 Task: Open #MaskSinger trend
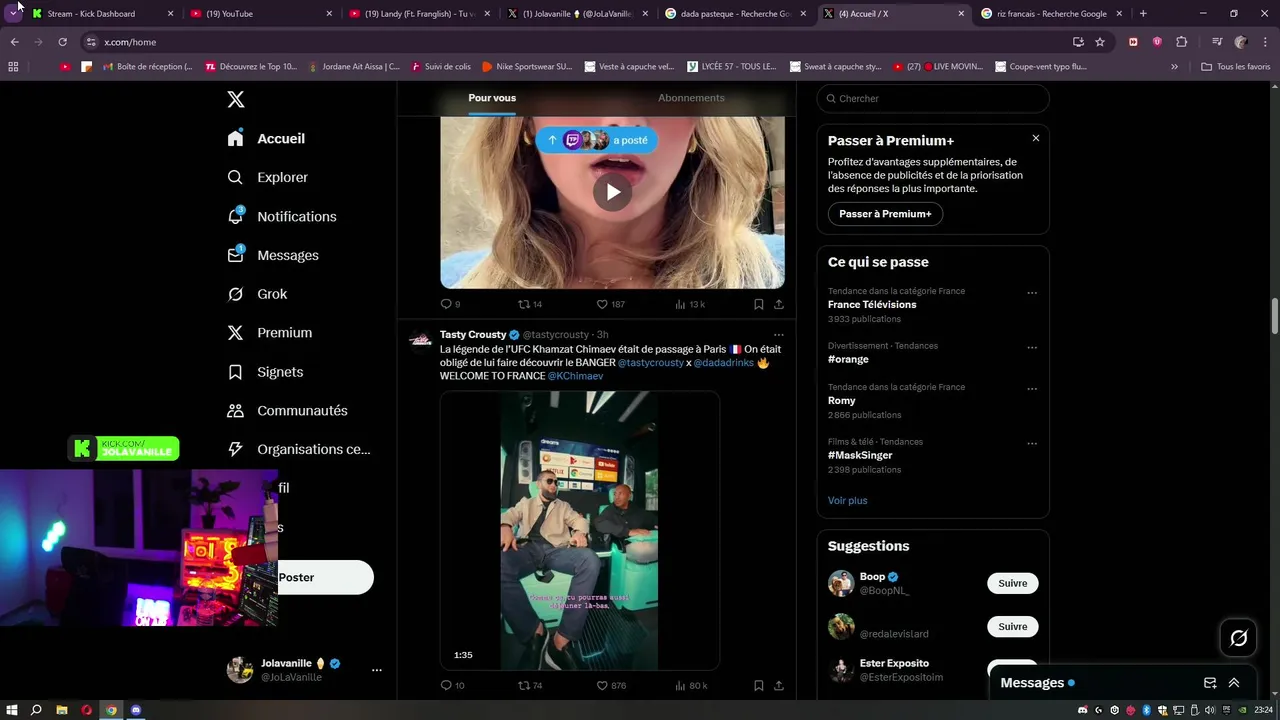(860, 455)
